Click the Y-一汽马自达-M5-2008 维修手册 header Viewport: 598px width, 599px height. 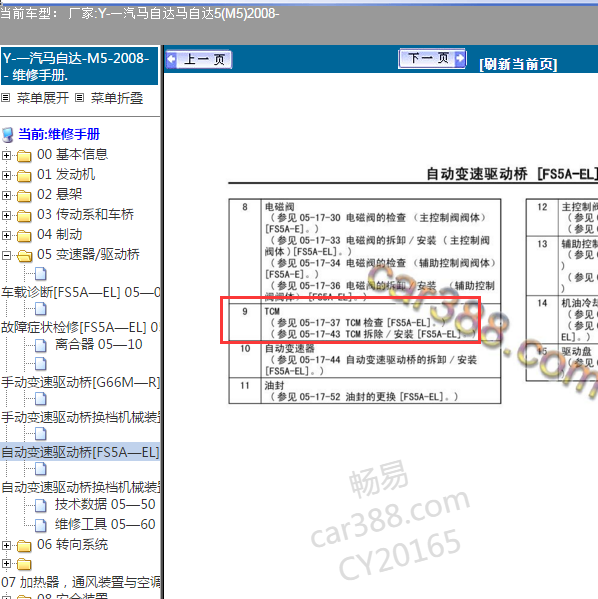point(79,66)
